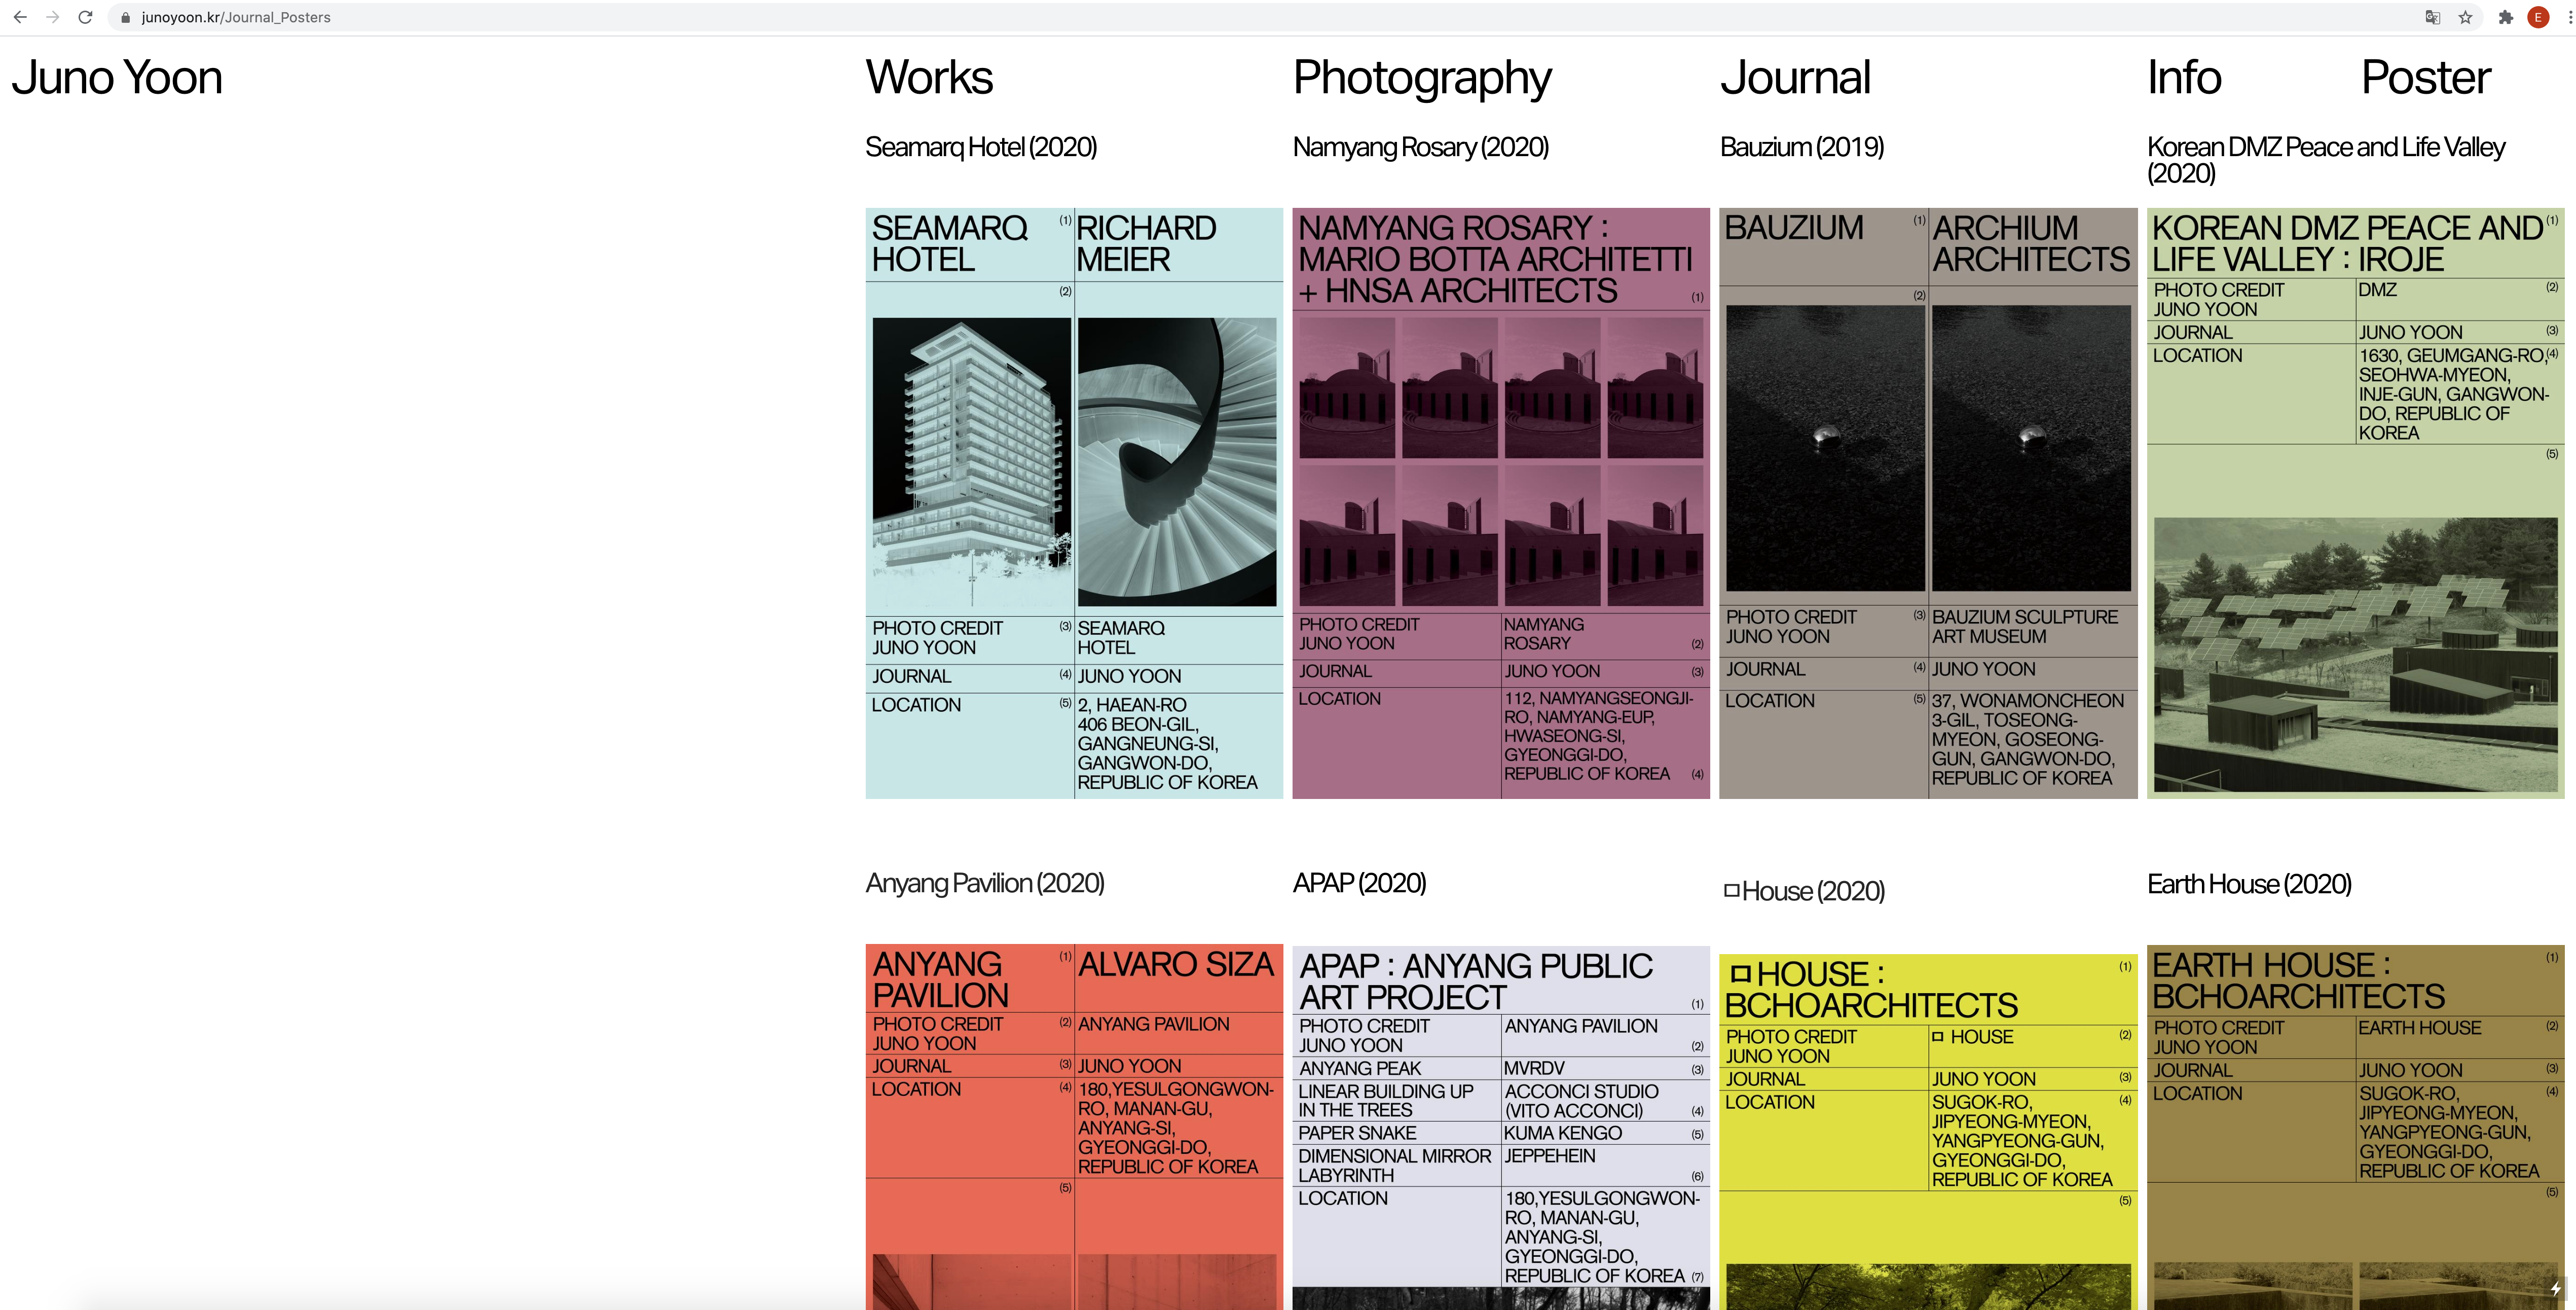
Task: Bookmark page with the star icon
Action: pyautogui.click(x=2465, y=17)
